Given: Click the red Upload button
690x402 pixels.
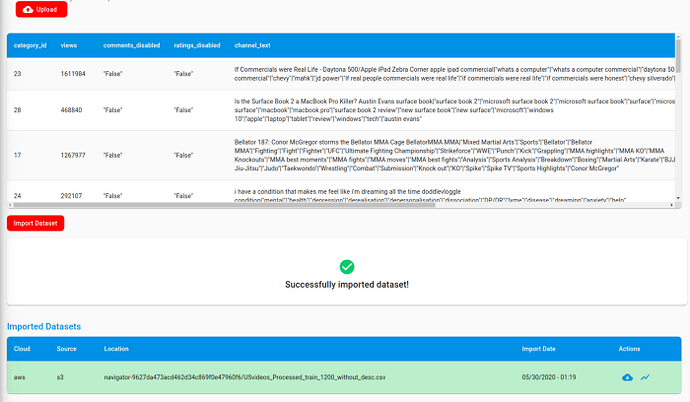Looking at the screenshot, I should click(x=41, y=9).
